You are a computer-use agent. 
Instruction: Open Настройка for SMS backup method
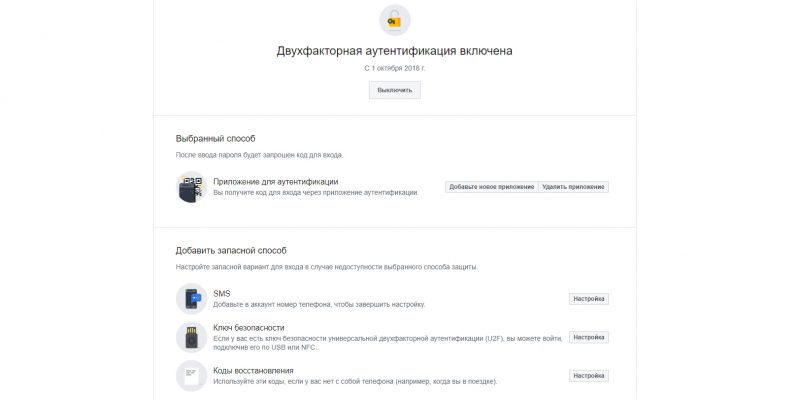589,298
